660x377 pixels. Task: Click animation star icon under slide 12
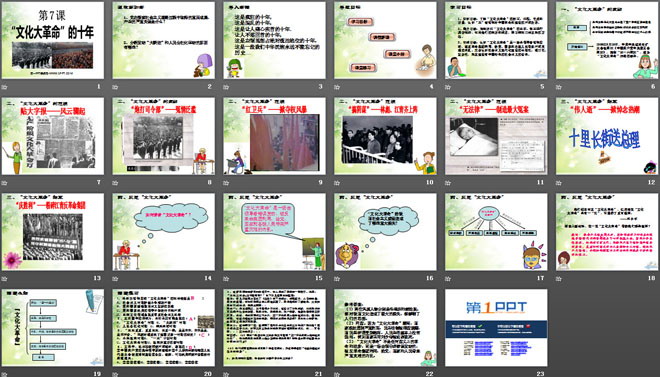[559, 183]
